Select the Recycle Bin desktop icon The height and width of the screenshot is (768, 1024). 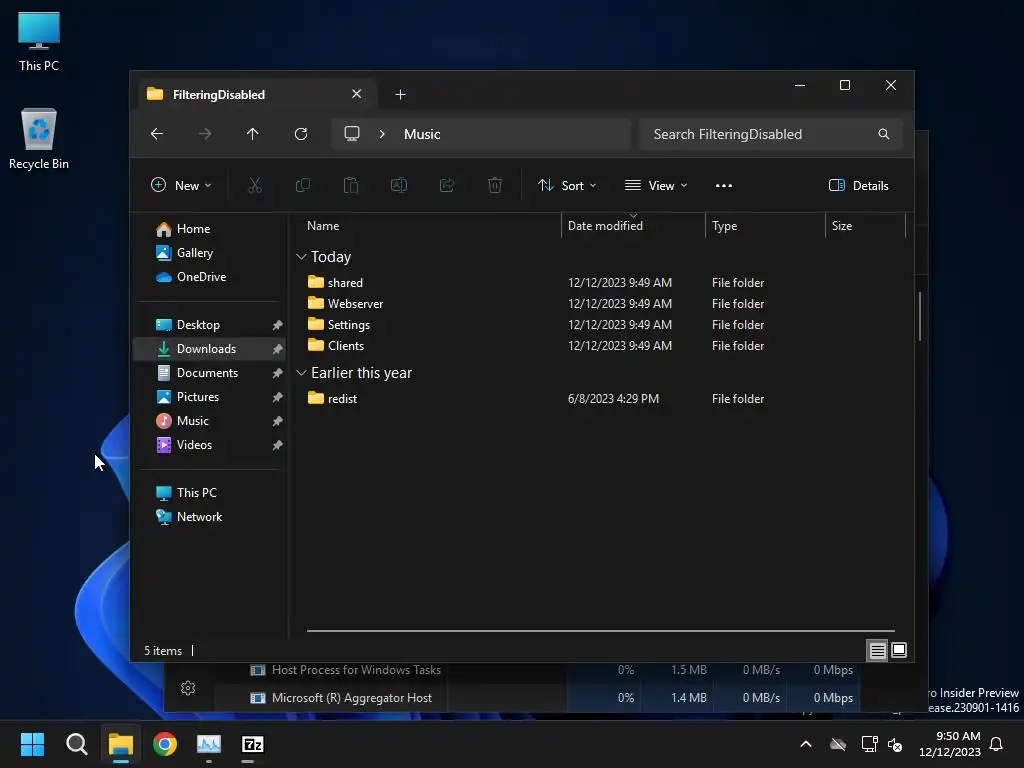[x=39, y=138]
